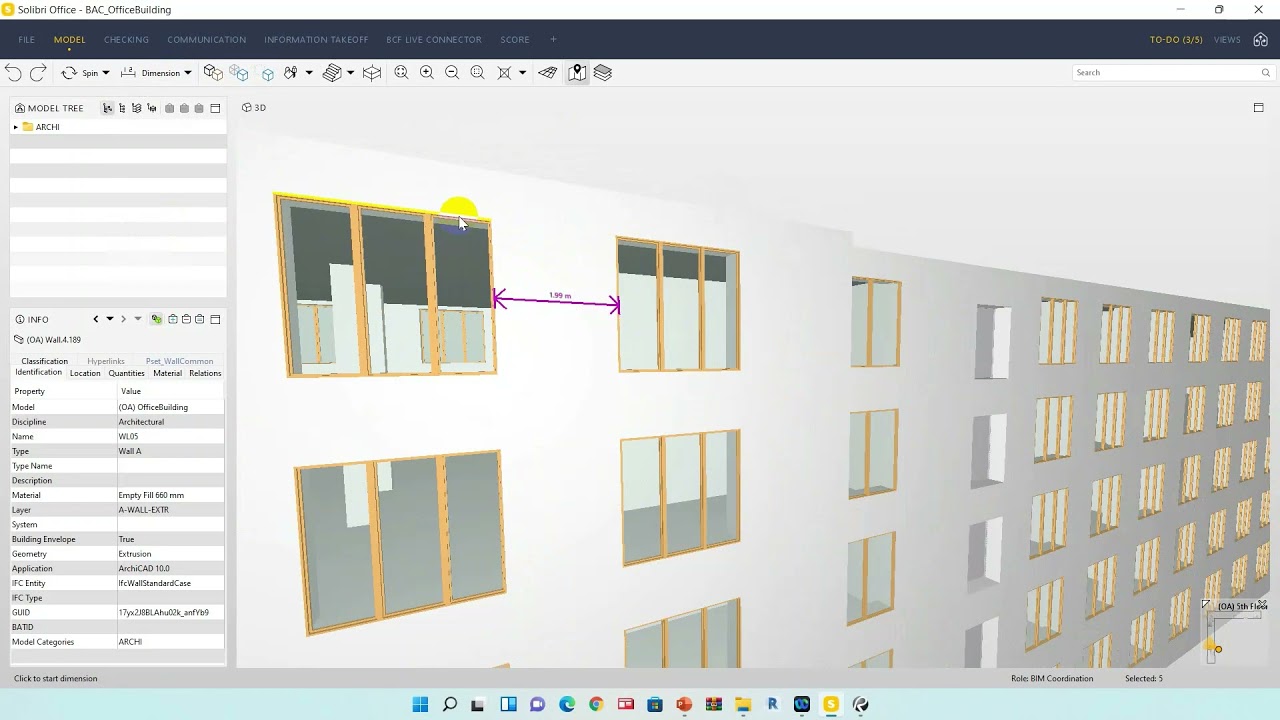
Task: Switch to the COMMUNICATION tab
Action: pyautogui.click(x=206, y=40)
